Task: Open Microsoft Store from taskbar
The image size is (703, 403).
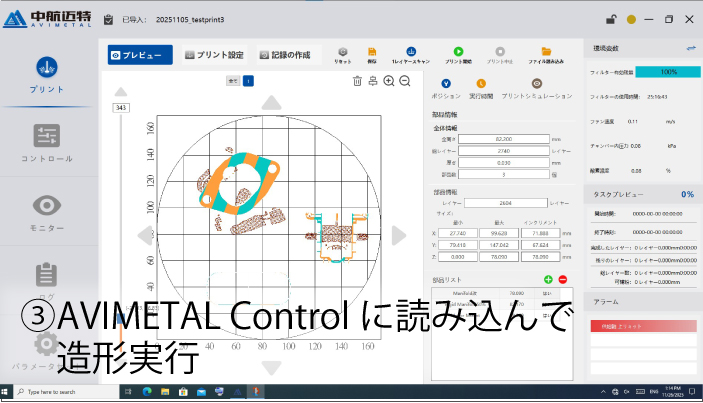Action: tap(183, 392)
